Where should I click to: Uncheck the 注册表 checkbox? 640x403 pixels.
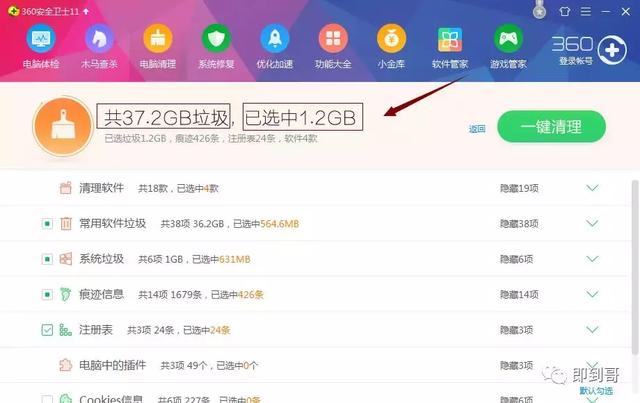click(x=47, y=330)
